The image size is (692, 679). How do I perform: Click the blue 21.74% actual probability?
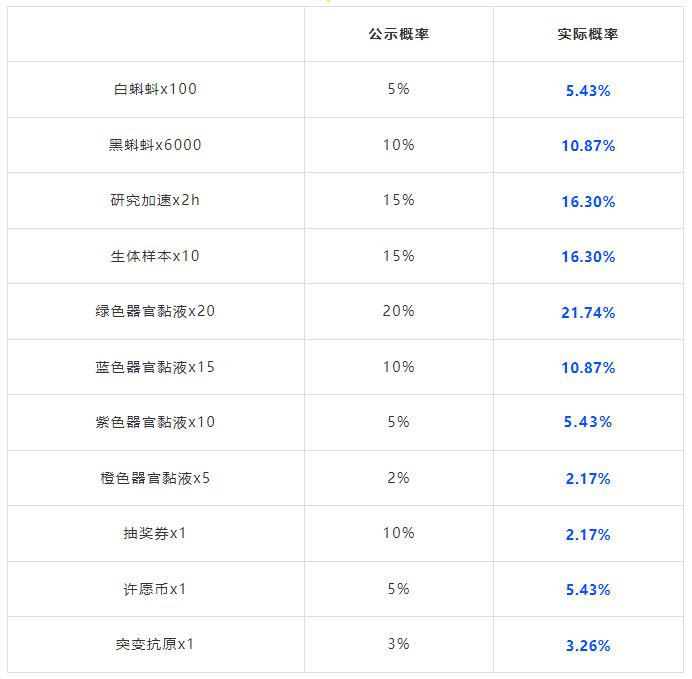click(x=587, y=313)
